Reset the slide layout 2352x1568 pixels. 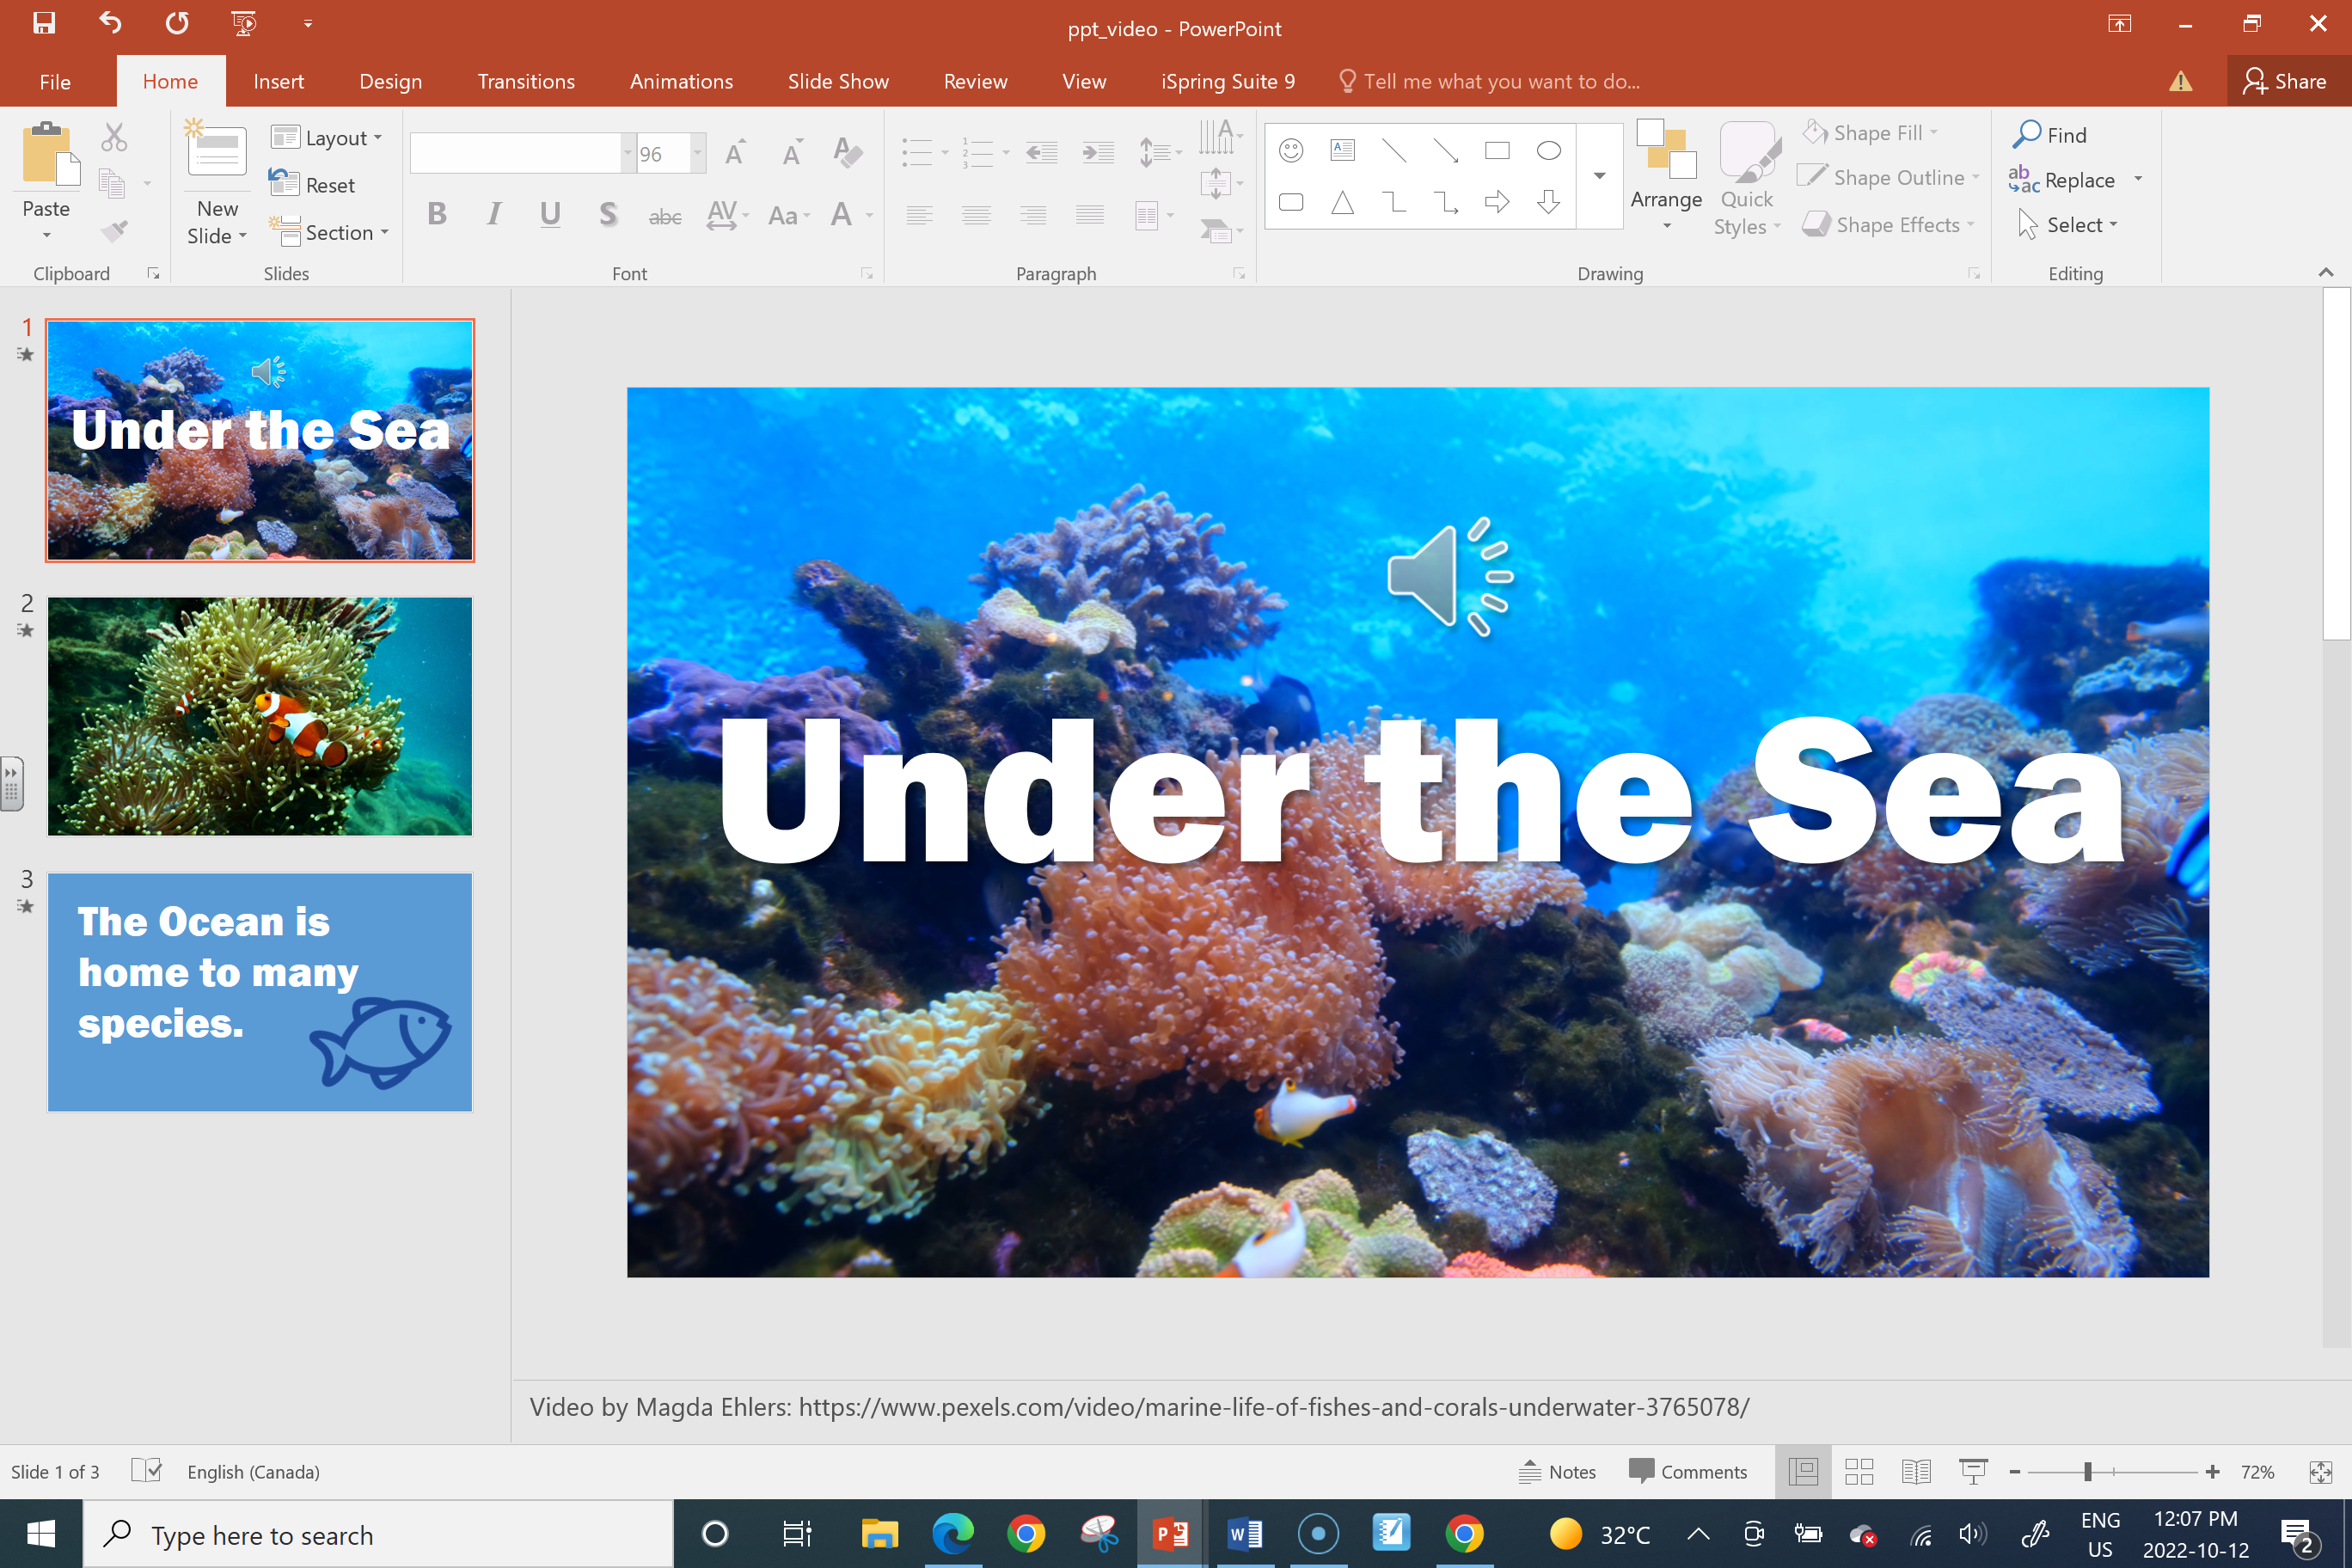click(313, 185)
